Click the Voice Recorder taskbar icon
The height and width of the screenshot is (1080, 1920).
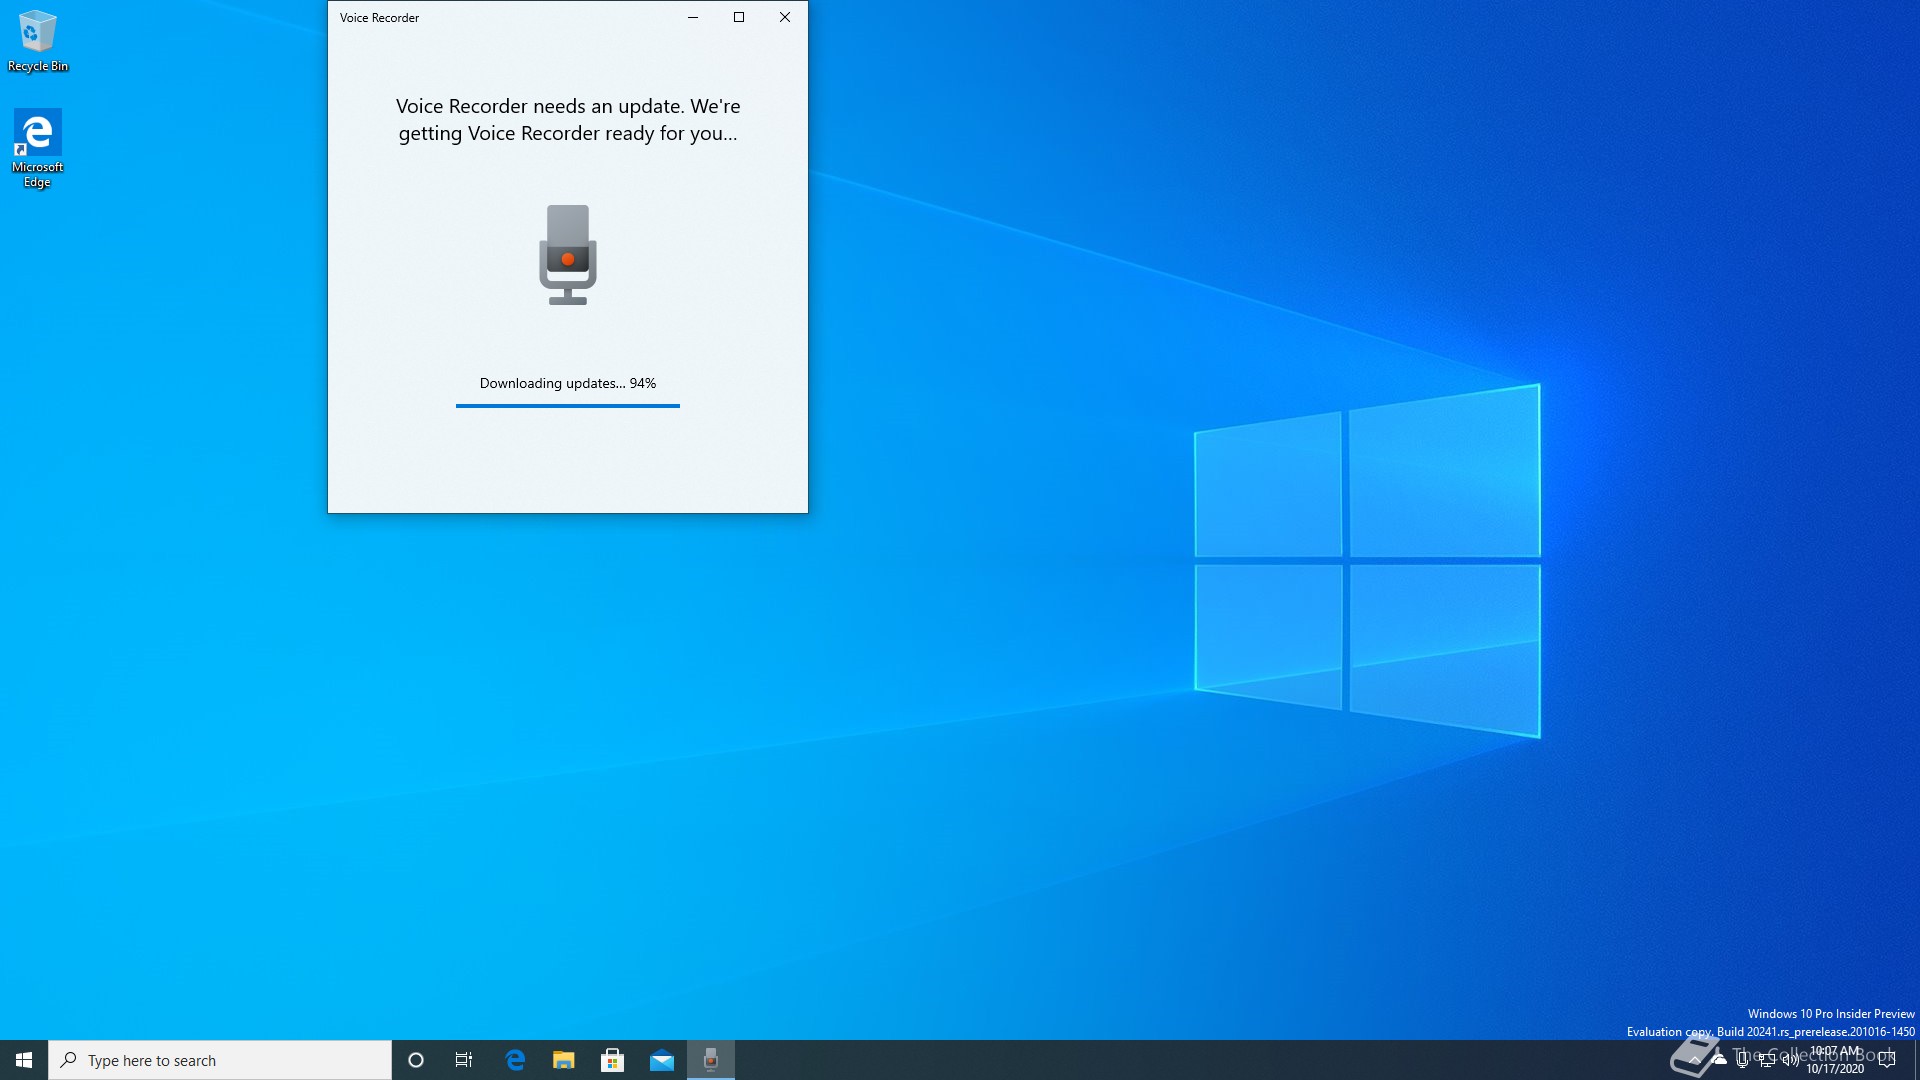point(711,1060)
